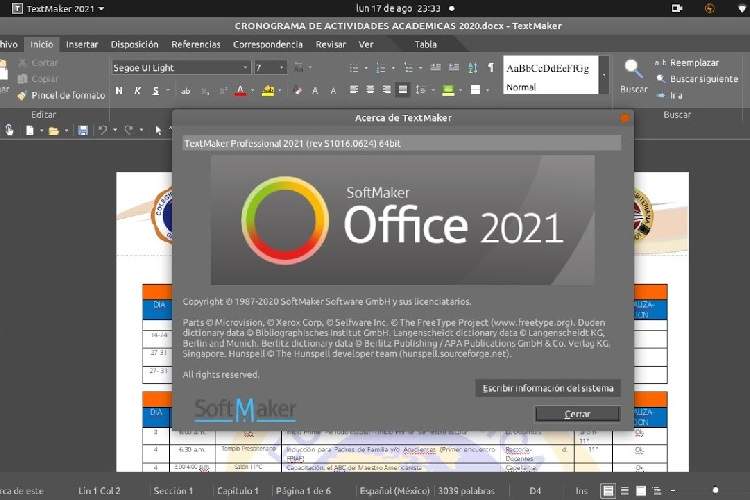Click the align left icon

(354, 89)
